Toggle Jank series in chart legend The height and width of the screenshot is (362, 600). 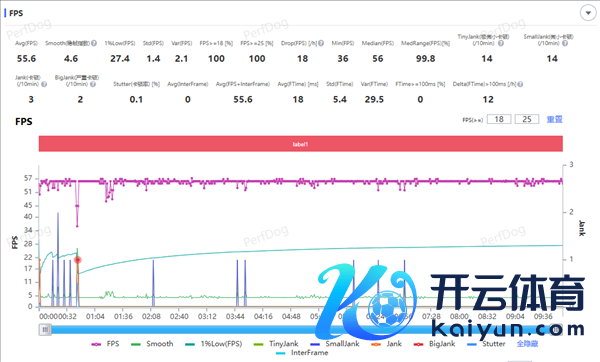(386, 344)
